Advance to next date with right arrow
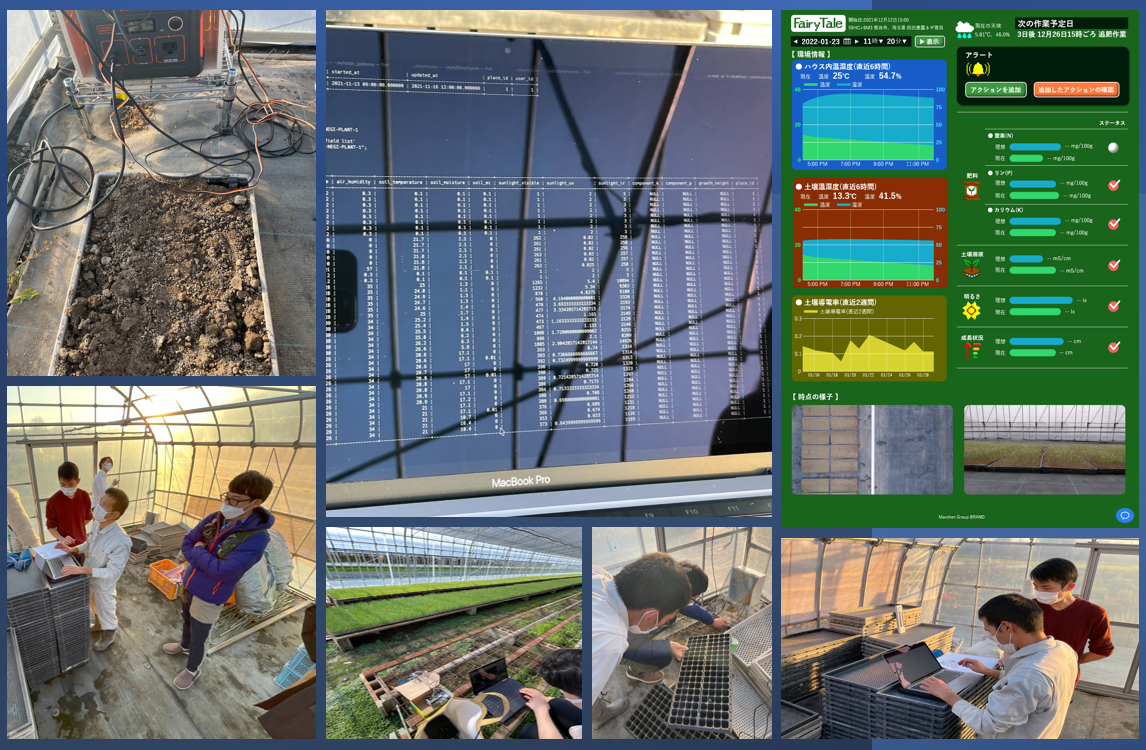This screenshot has width=1146, height=750. coord(857,42)
